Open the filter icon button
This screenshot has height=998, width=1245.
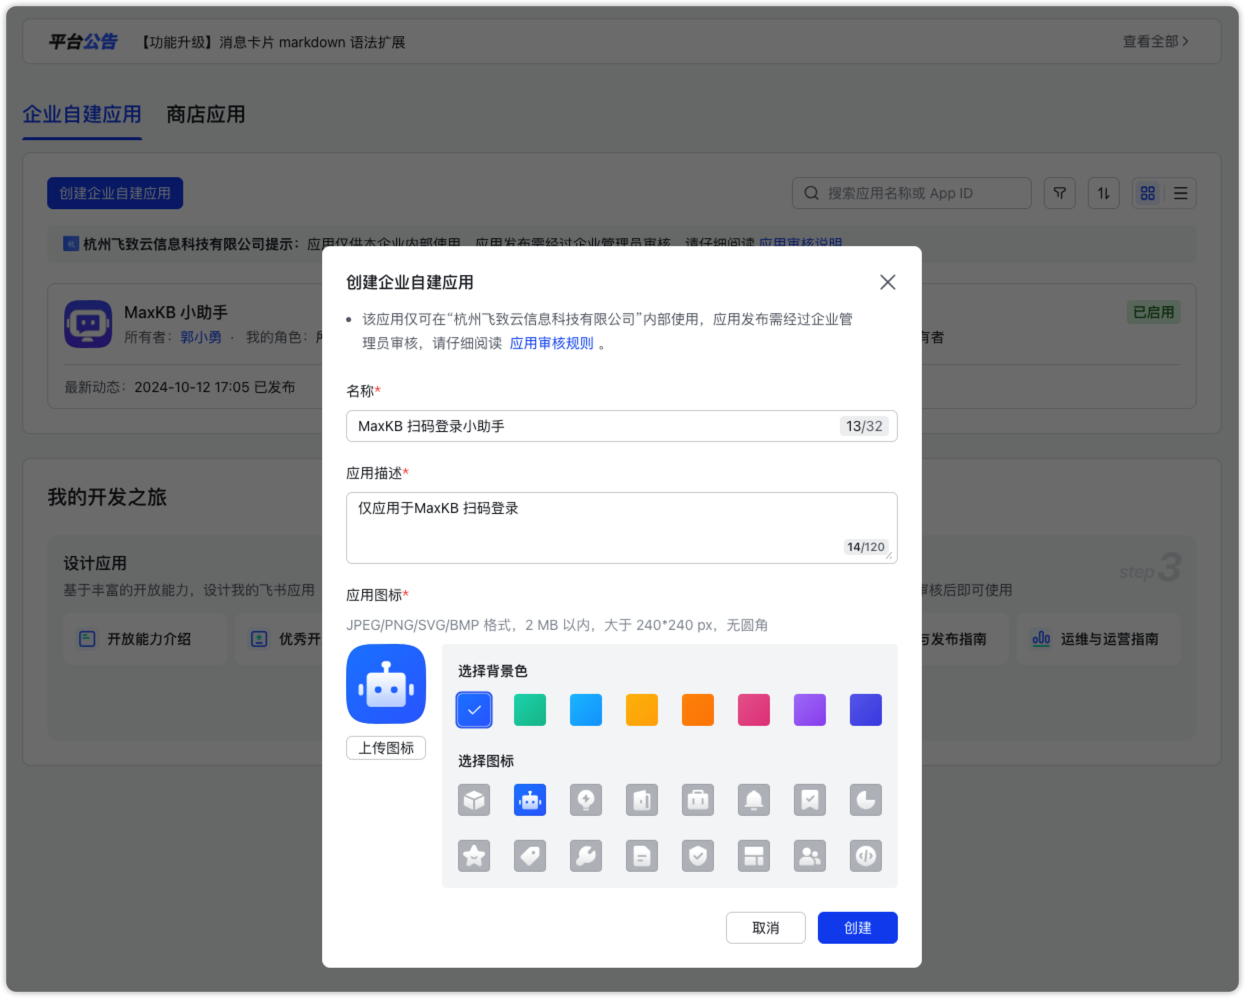(1060, 193)
